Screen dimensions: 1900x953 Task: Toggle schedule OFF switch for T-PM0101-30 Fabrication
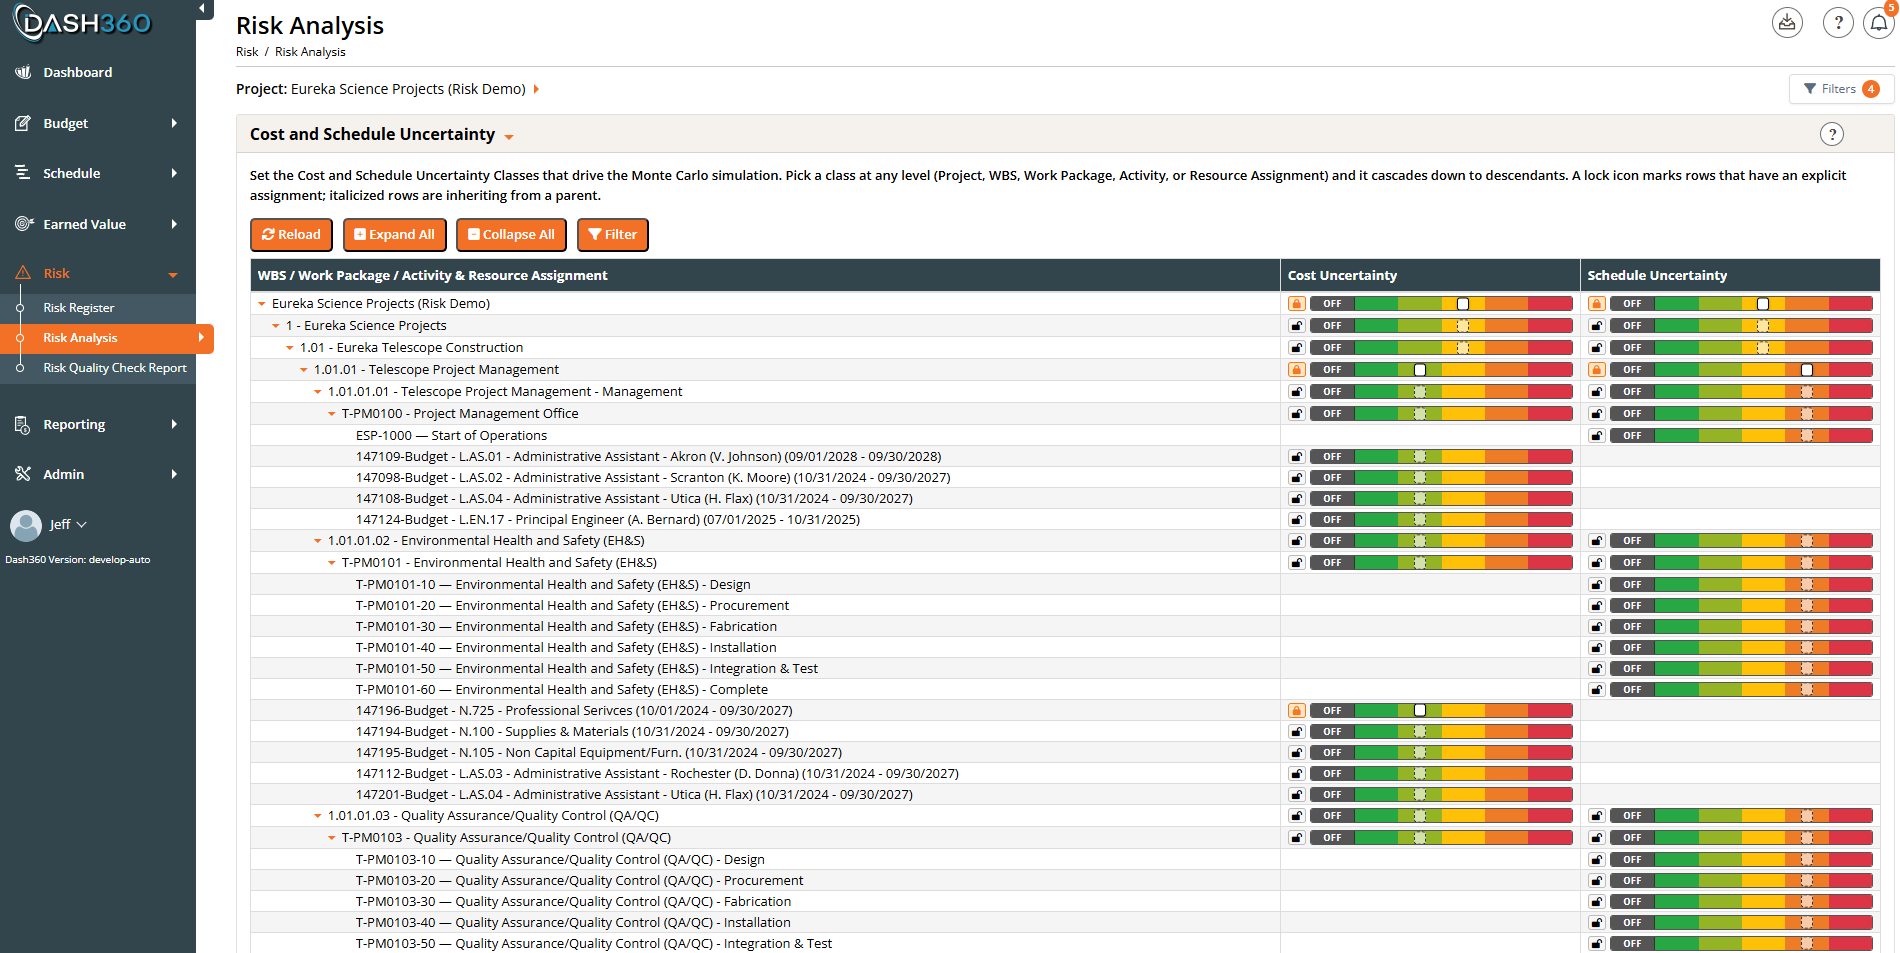pos(1632,626)
